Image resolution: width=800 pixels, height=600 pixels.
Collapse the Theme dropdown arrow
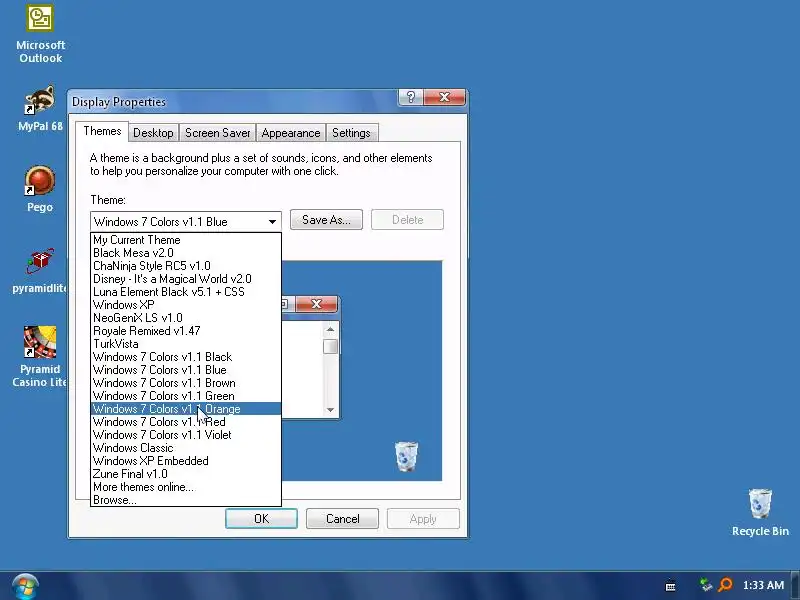point(272,222)
